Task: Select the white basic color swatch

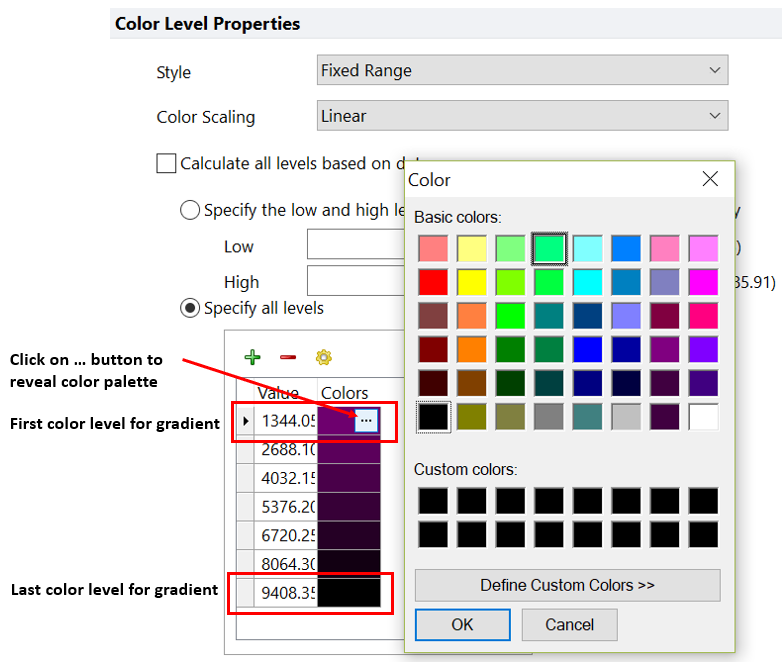Action: point(702,417)
